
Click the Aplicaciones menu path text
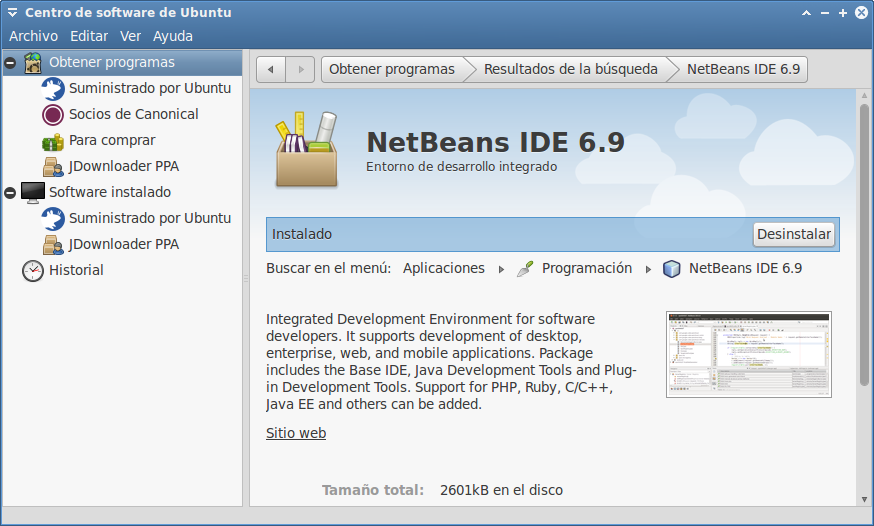(x=444, y=269)
